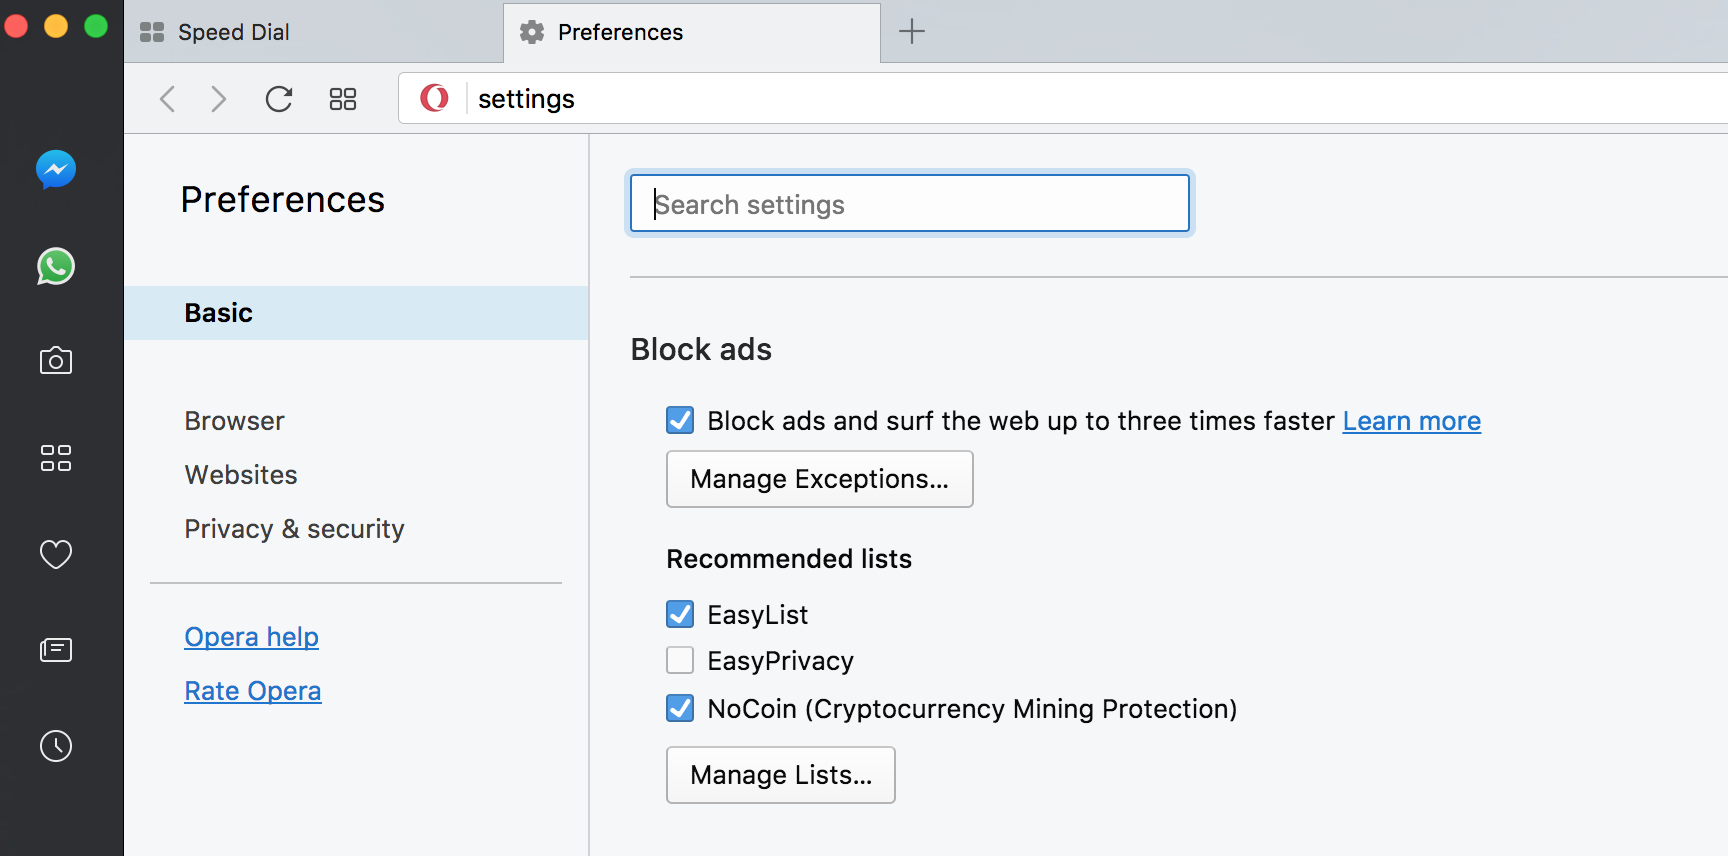Enable the EasyPrivacy list checkbox
1728x856 pixels.
680,660
